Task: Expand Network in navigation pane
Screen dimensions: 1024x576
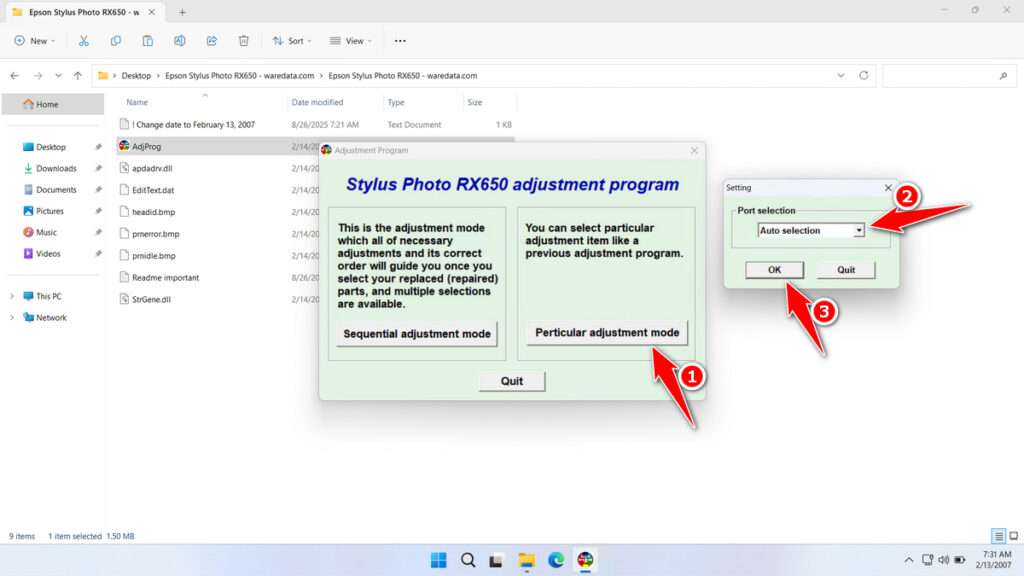Action: click(x=12, y=317)
